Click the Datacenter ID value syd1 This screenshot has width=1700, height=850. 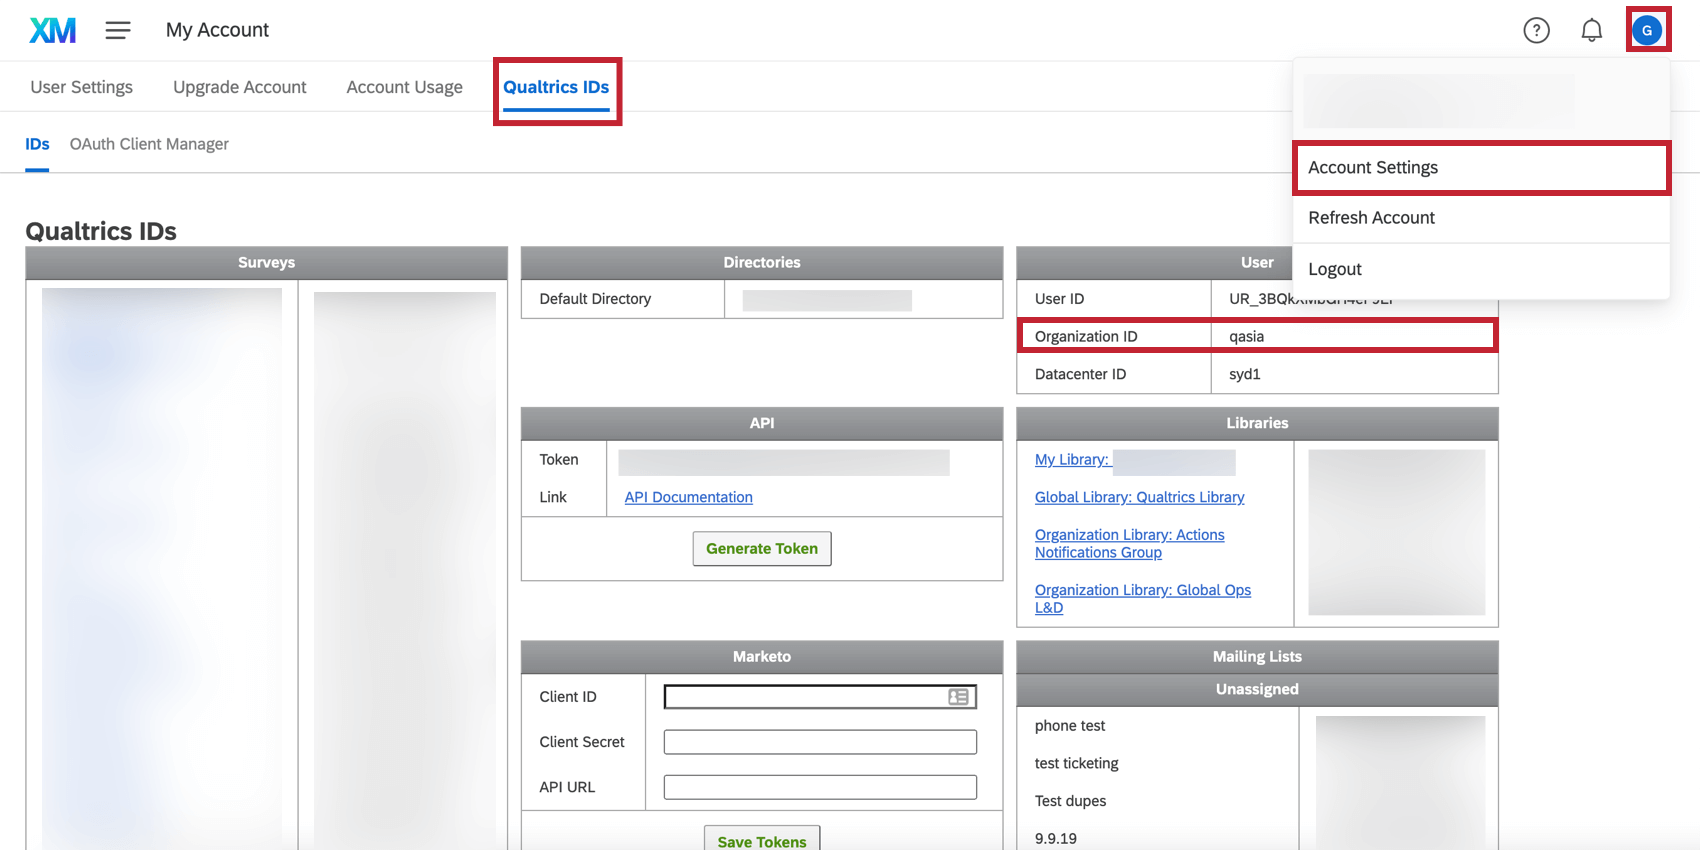(x=1244, y=374)
